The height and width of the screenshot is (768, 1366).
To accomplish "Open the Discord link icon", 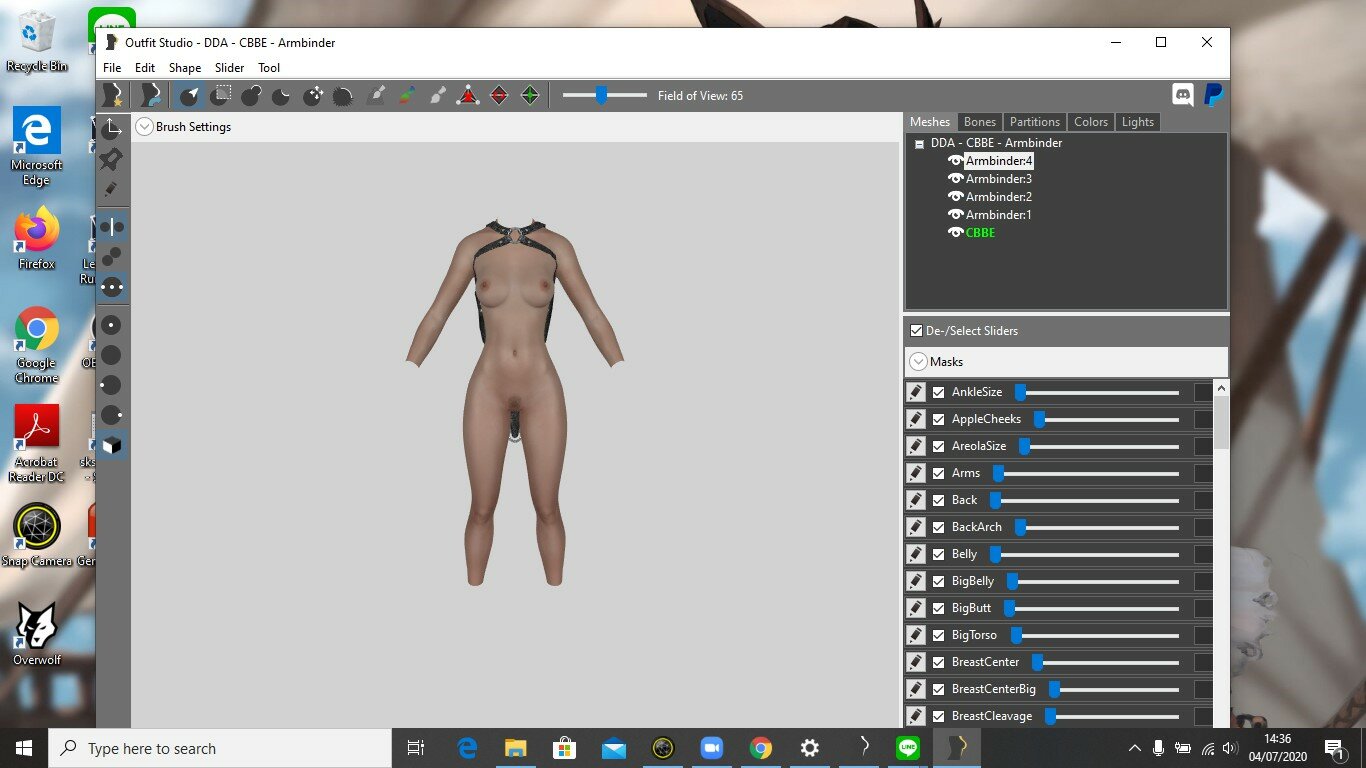I will point(1183,96).
